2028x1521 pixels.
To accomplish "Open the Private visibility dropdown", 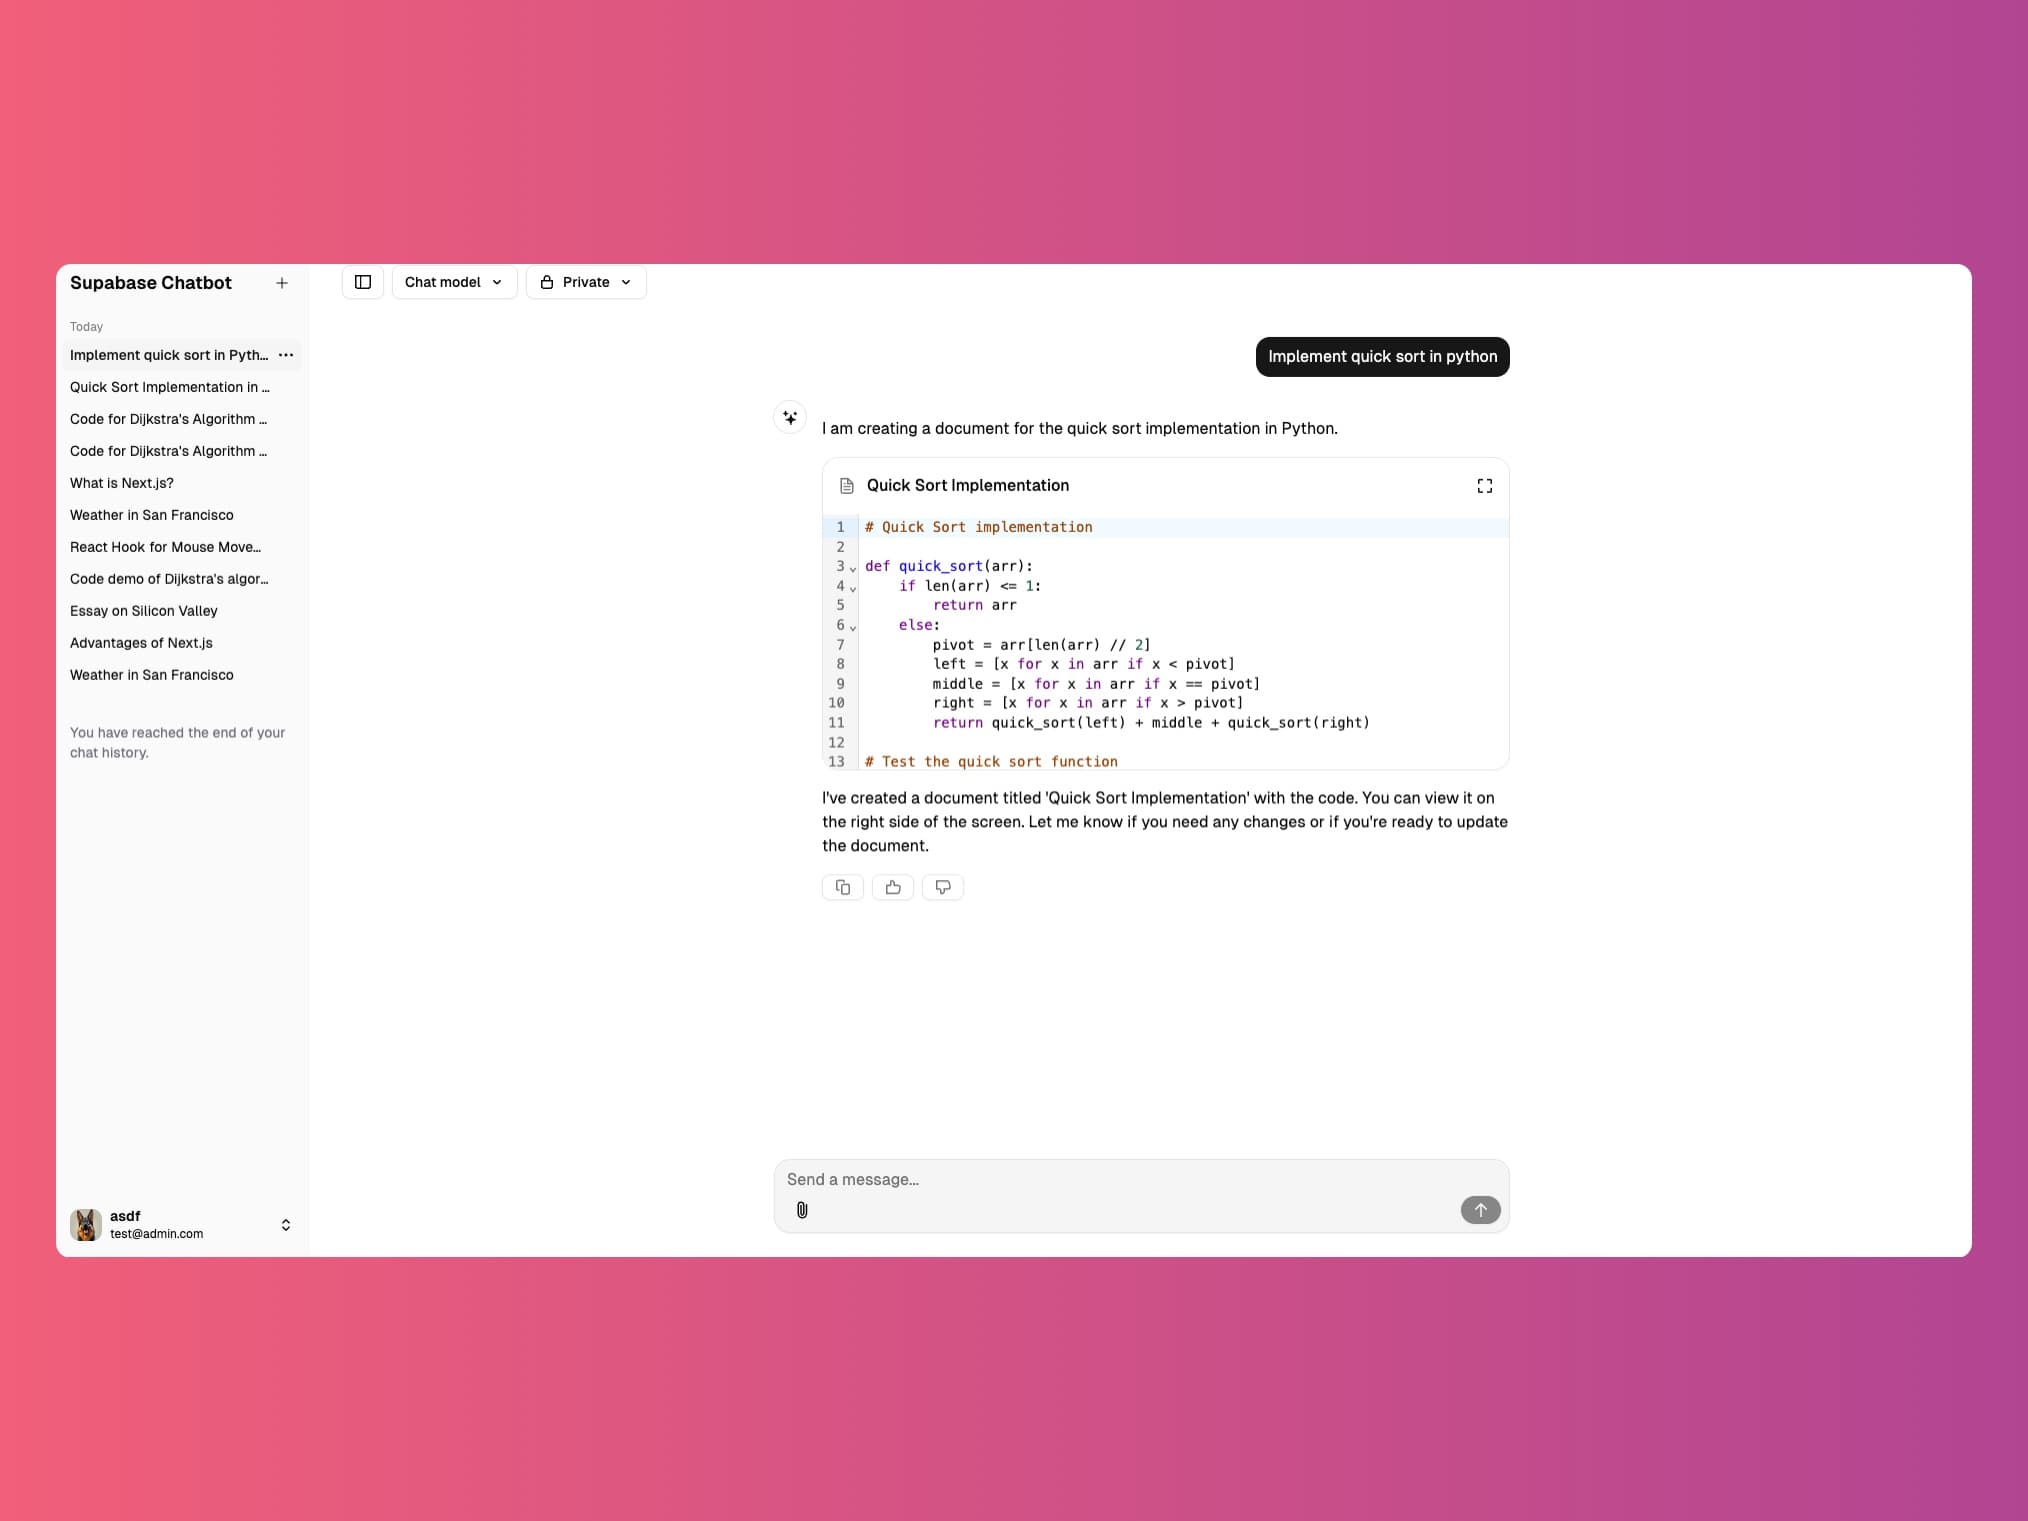I will click(x=585, y=282).
